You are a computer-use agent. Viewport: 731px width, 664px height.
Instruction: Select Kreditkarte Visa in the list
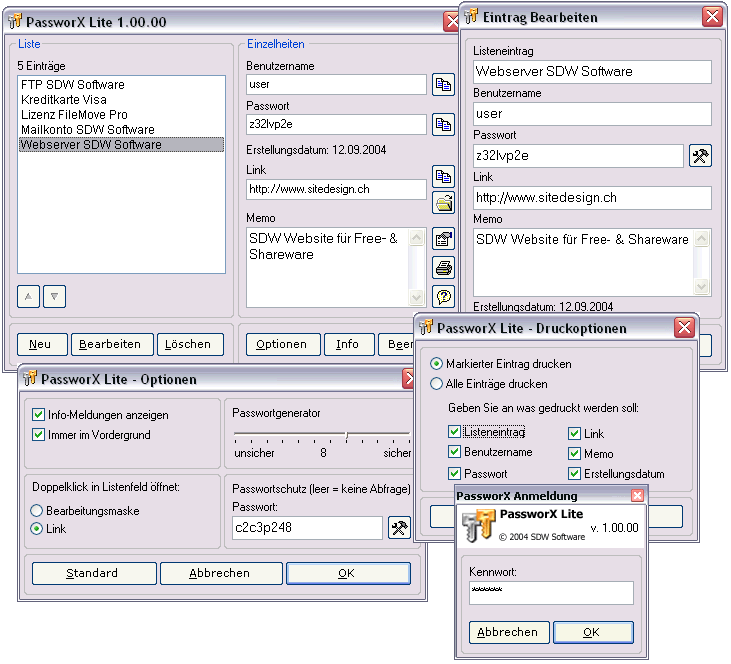[x=64, y=100]
